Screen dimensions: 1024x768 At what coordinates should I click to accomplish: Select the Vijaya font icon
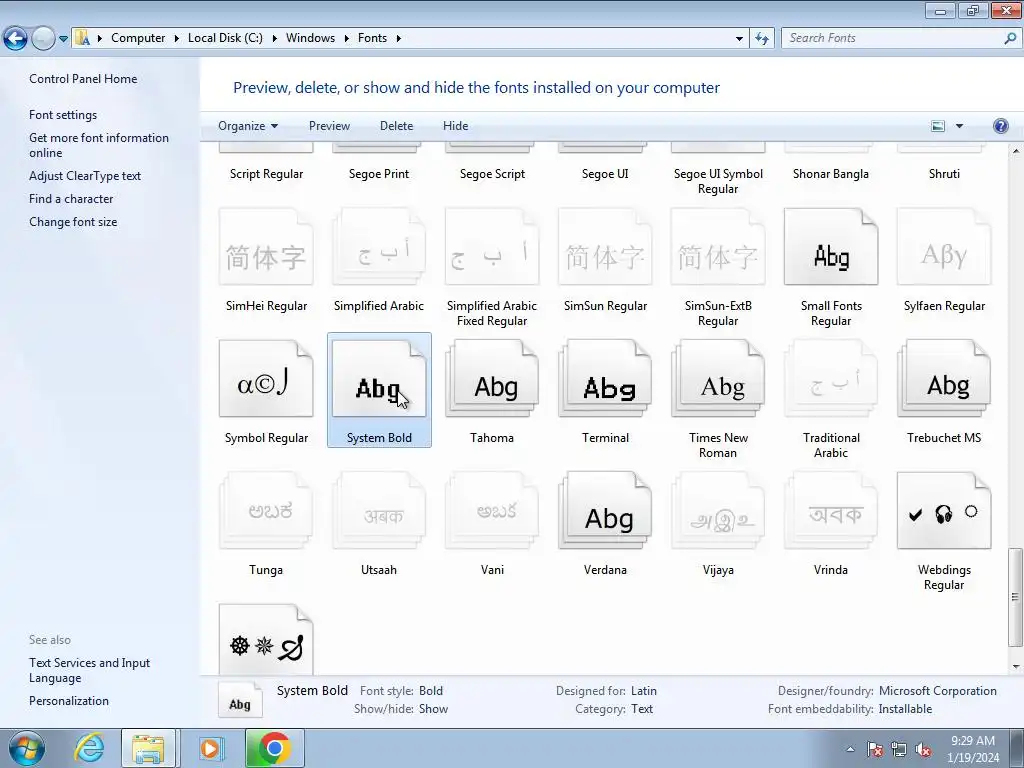(718, 511)
